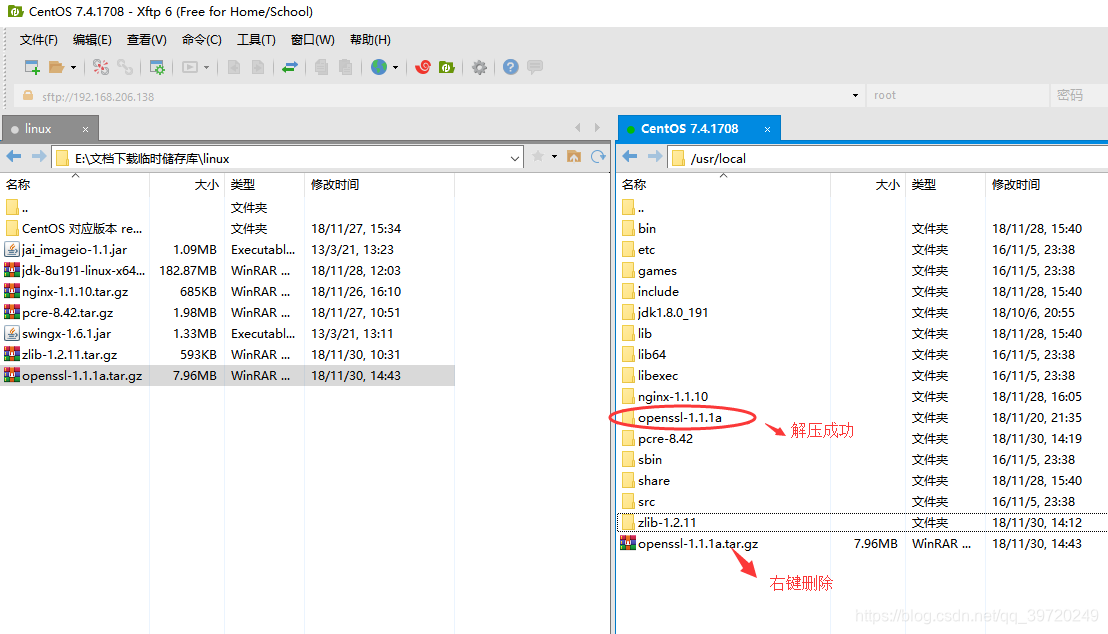Click the Paste toolbar icon

click(x=346, y=67)
